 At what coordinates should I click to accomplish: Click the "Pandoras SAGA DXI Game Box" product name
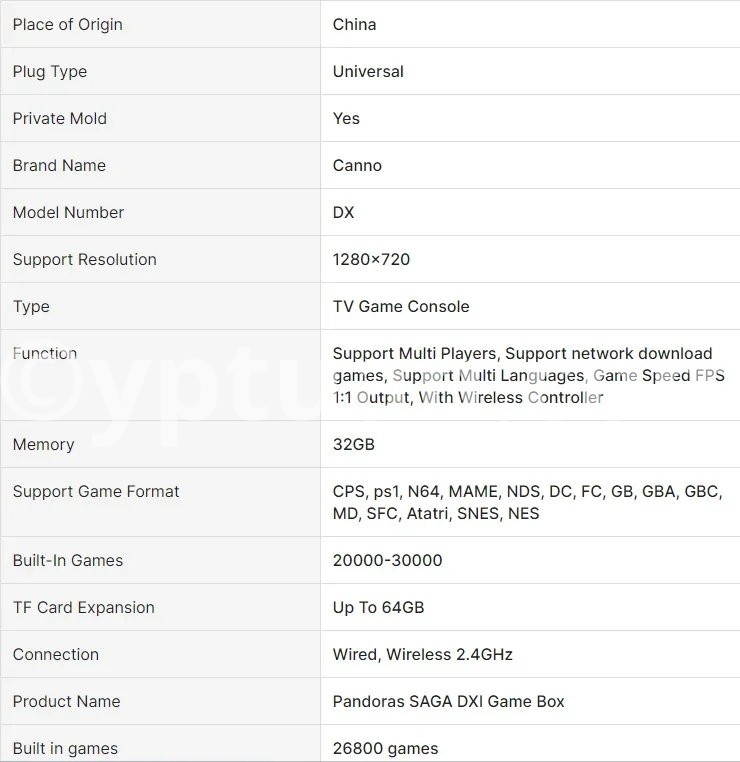(448, 701)
